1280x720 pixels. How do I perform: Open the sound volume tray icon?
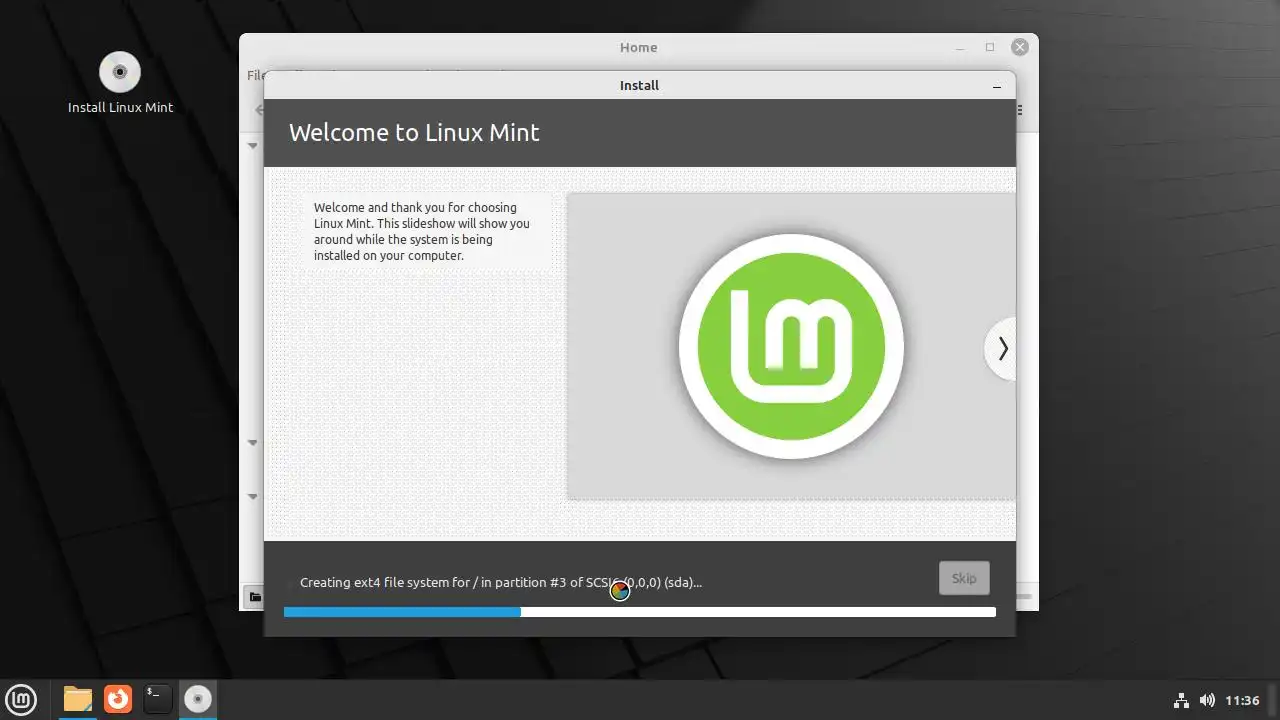pyautogui.click(x=1207, y=700)
